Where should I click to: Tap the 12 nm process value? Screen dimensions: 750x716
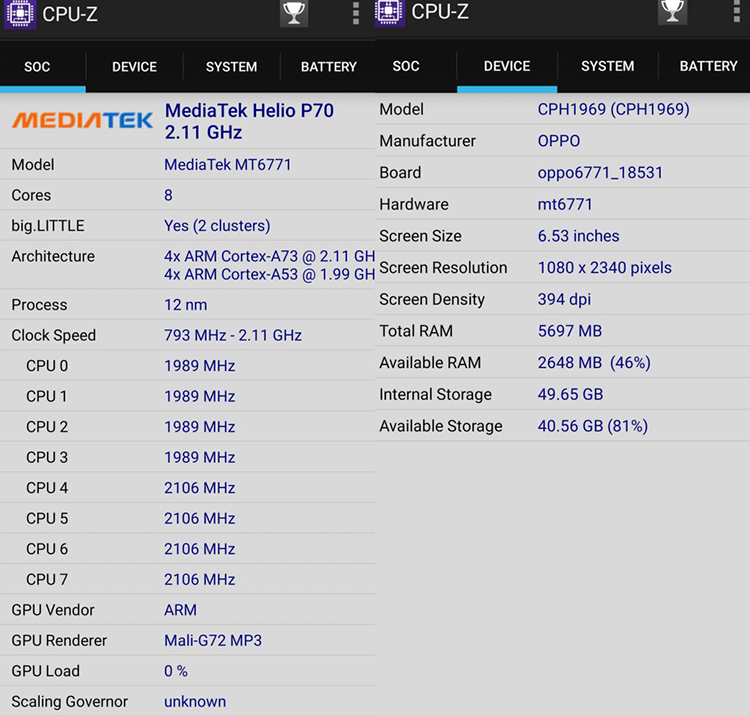tap(186, 305)
